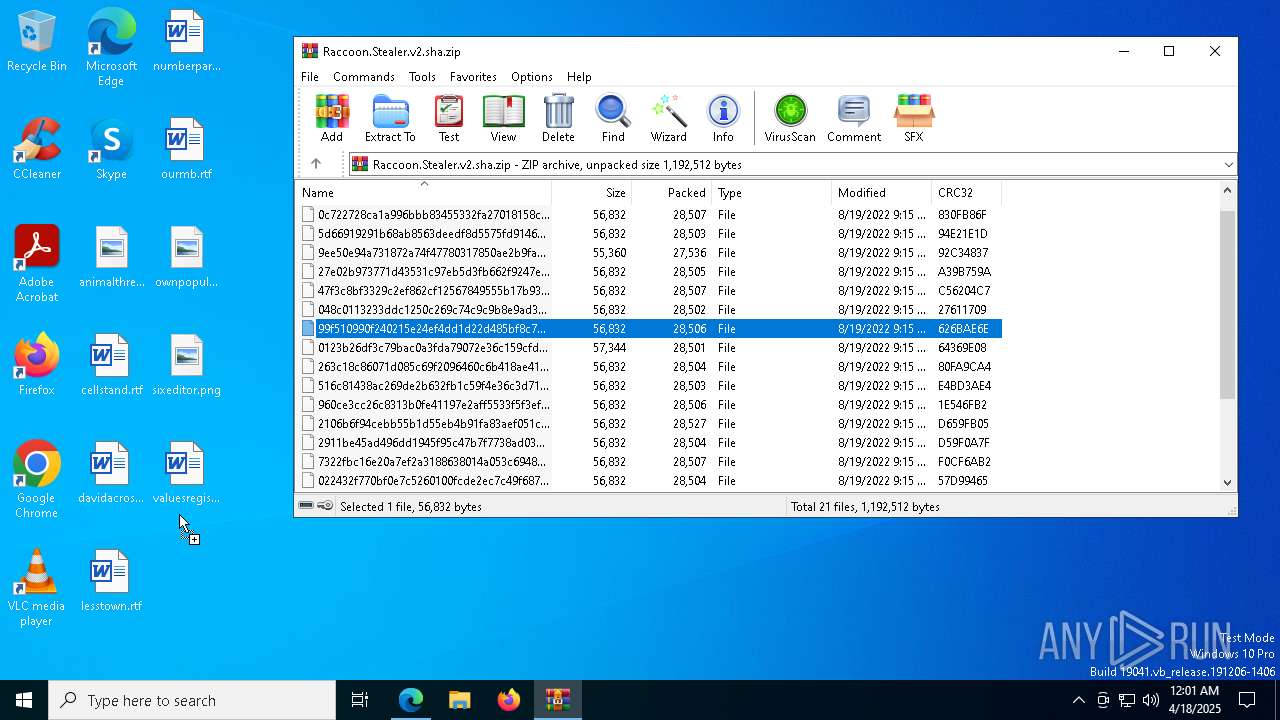Open the Tools menu

422,76
